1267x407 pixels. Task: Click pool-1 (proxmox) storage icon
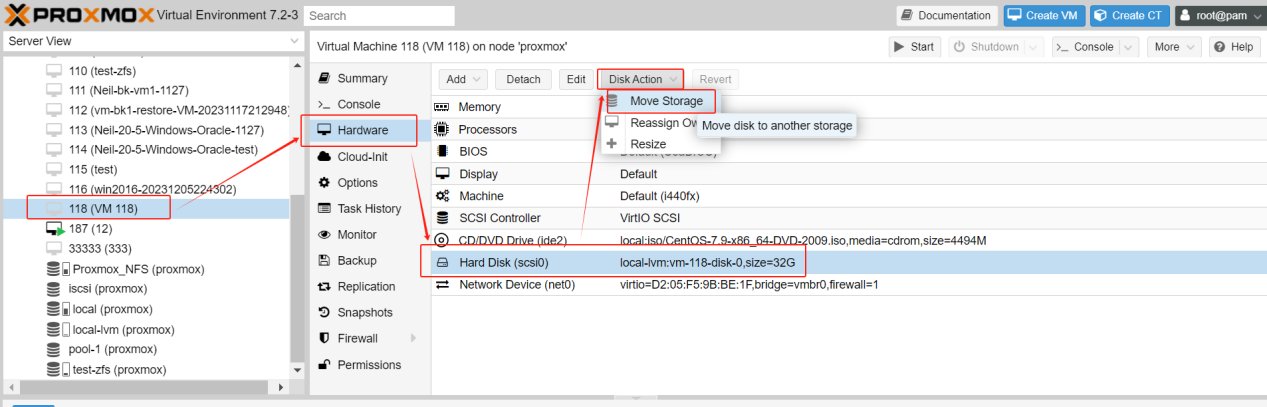tap(56, 349)
